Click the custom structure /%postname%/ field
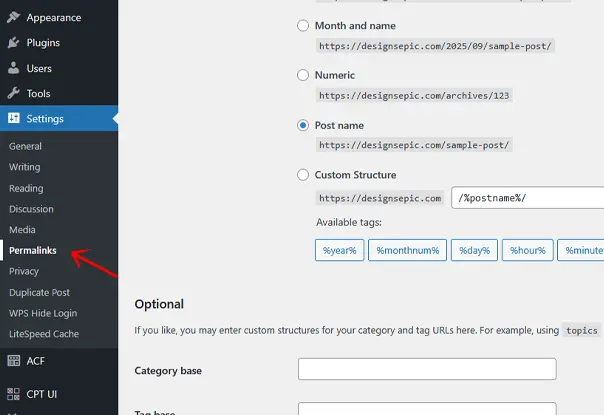 point(527,198)
